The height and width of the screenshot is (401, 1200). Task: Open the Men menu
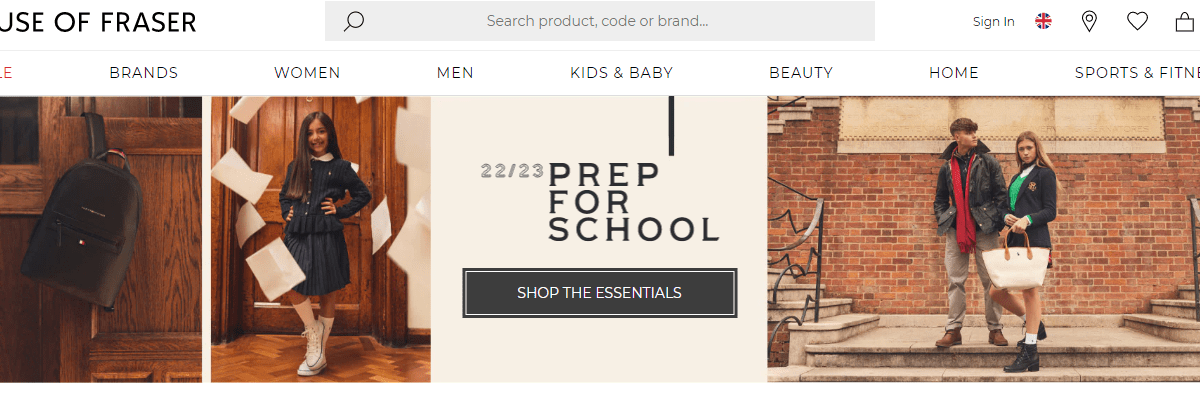tap(455, 73)
